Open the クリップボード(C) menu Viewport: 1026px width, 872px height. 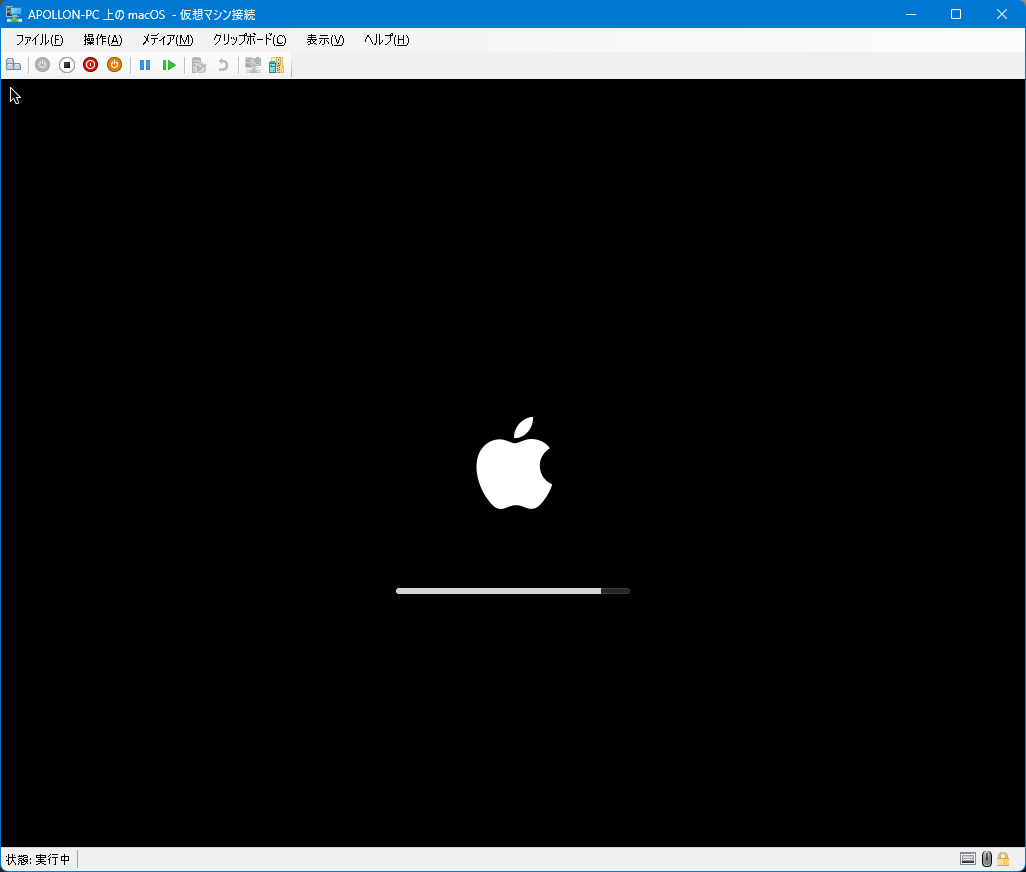249,40
